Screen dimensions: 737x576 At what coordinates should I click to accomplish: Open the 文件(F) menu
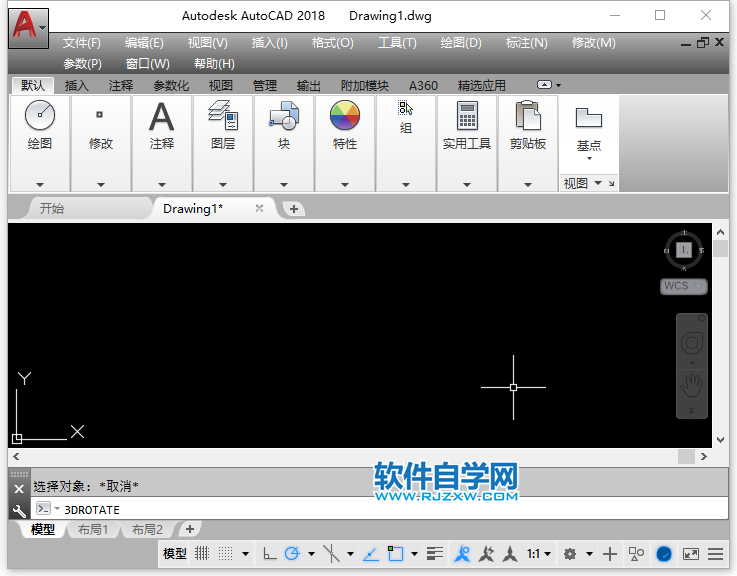click(82, 43)
